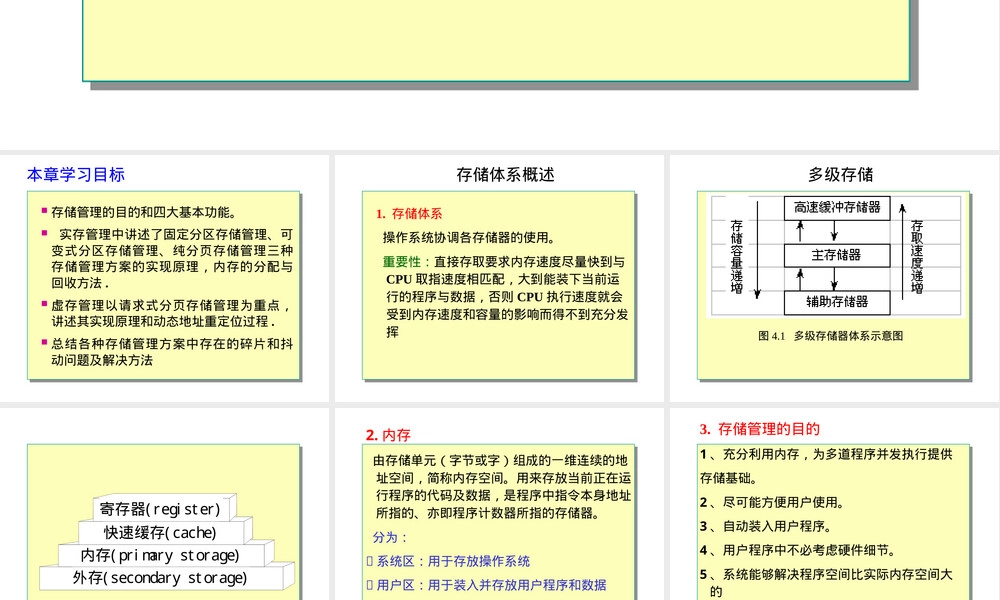The image size is (1000, 600).
Task: Click item 5、系统能够解决程序空间
Action: click(x=826, y=583)
